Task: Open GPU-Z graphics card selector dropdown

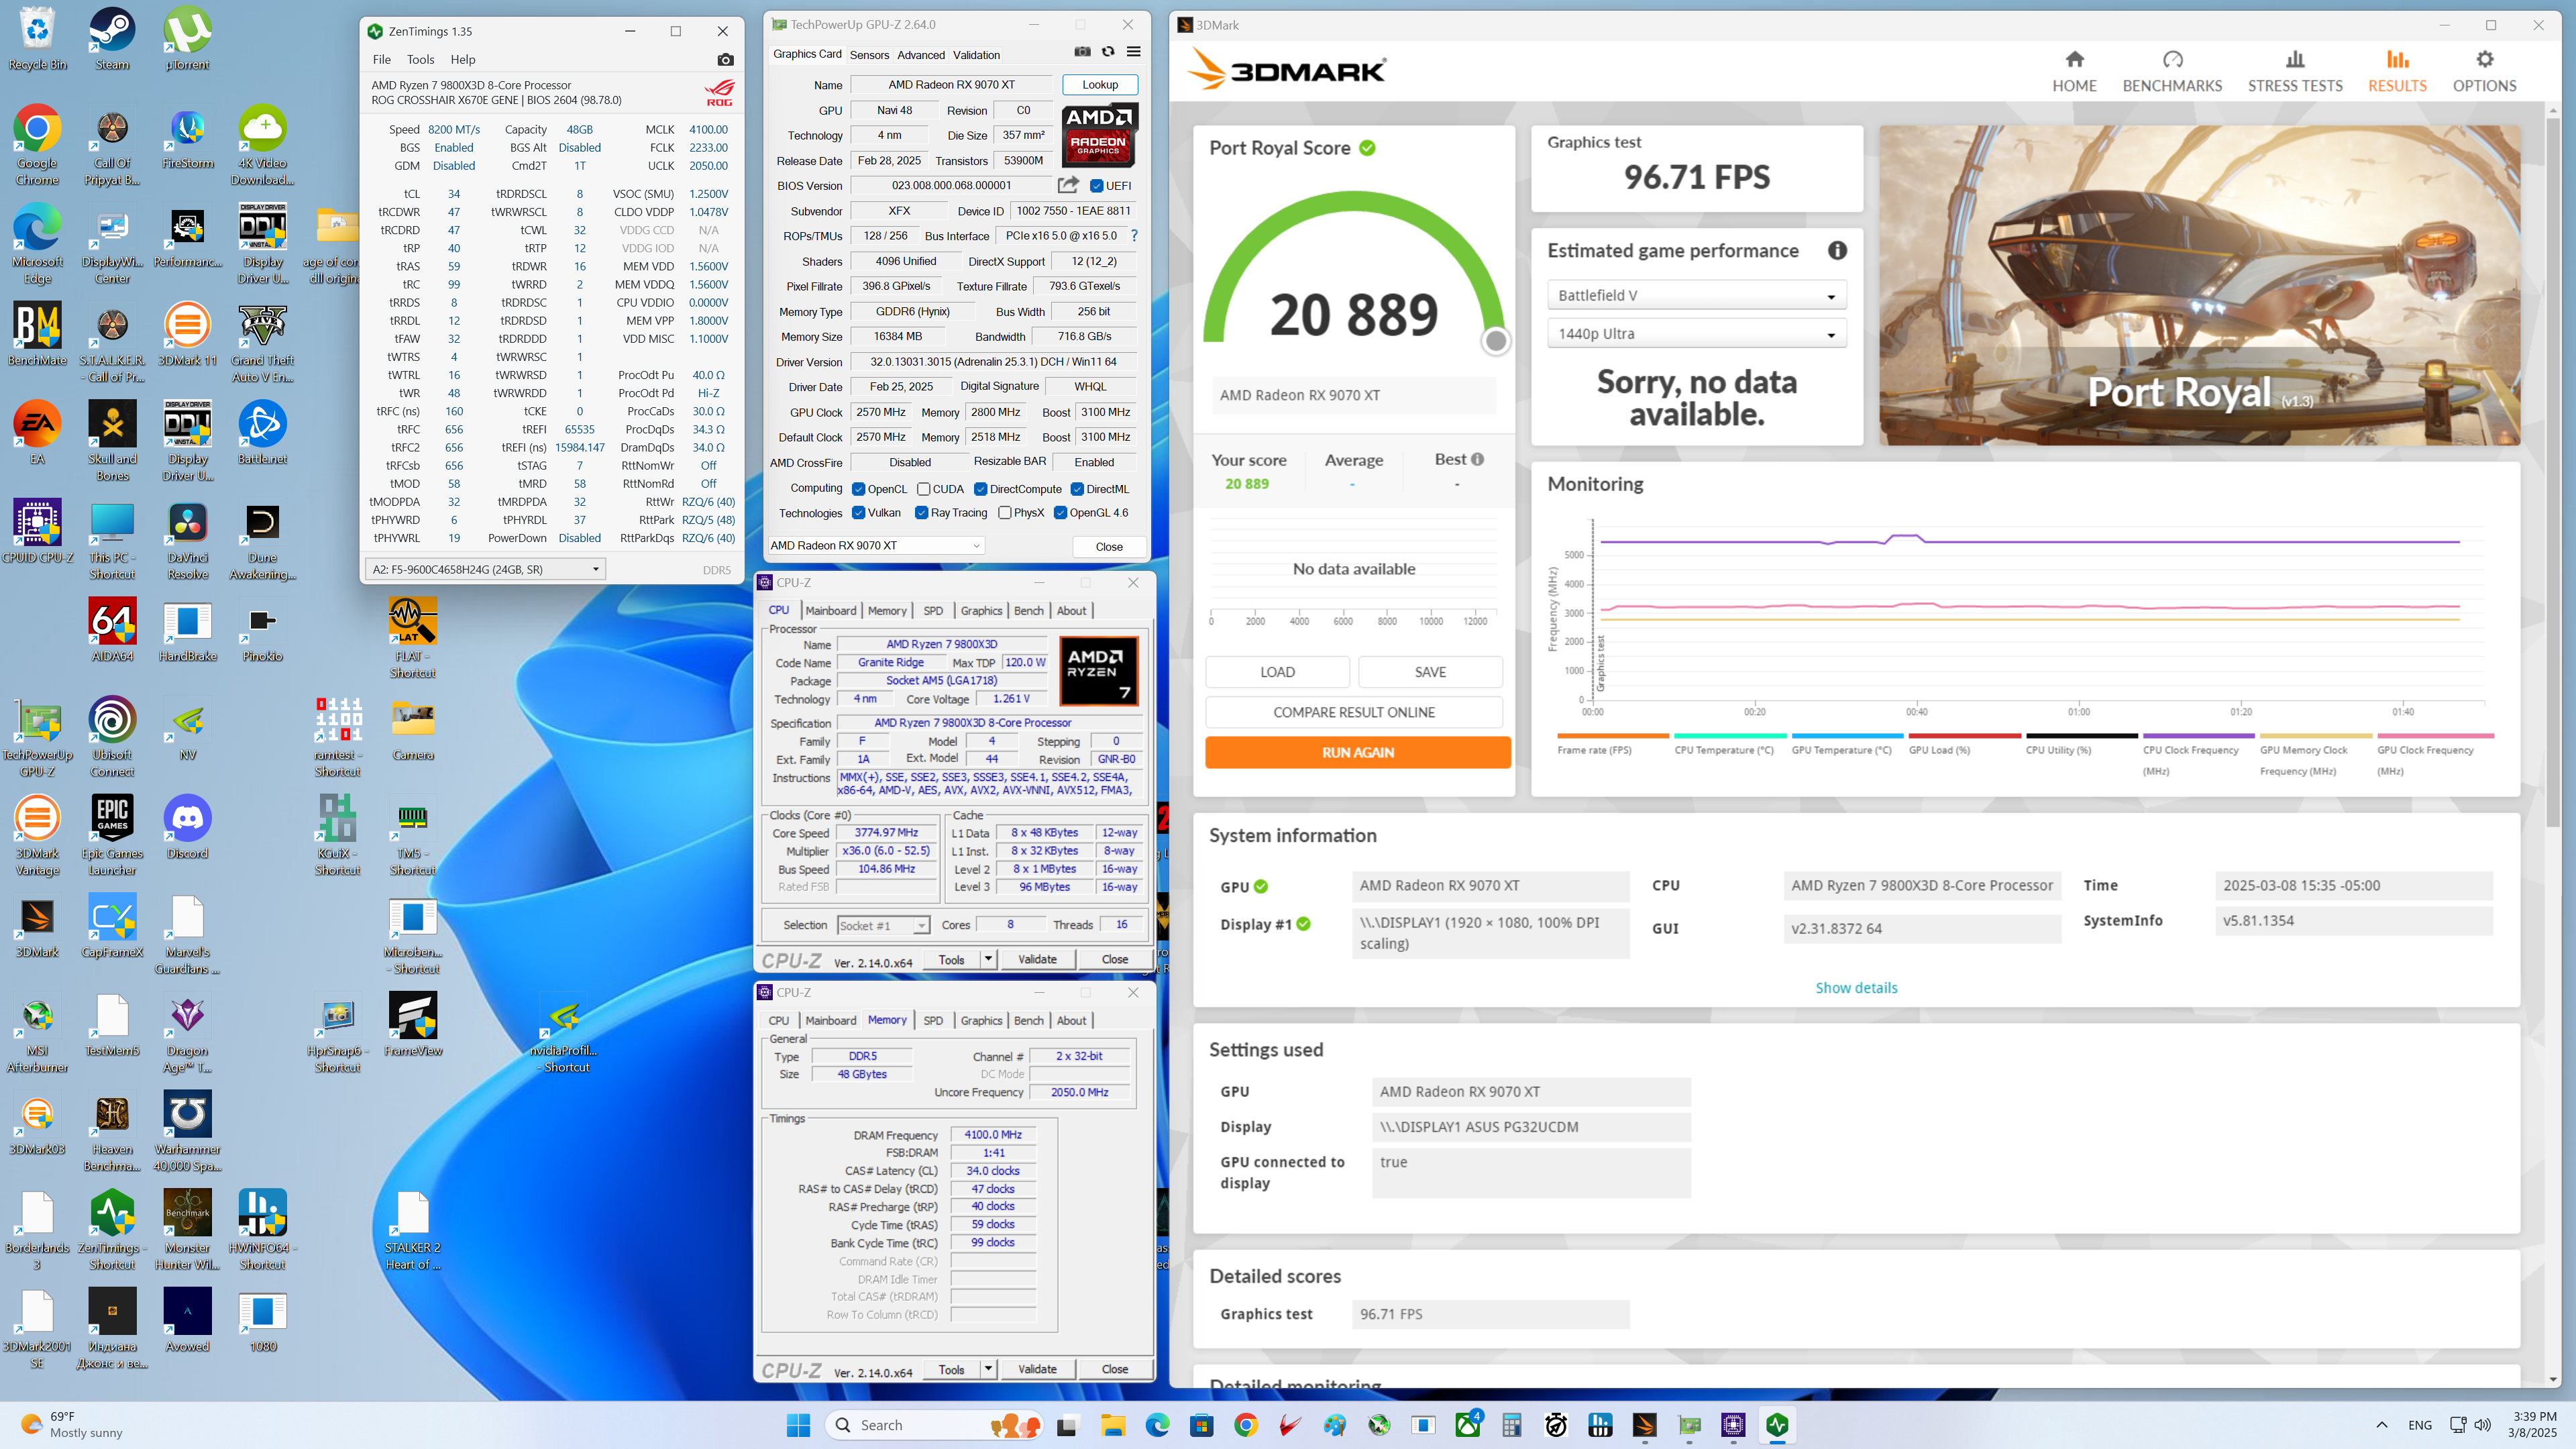Action: 875,546
